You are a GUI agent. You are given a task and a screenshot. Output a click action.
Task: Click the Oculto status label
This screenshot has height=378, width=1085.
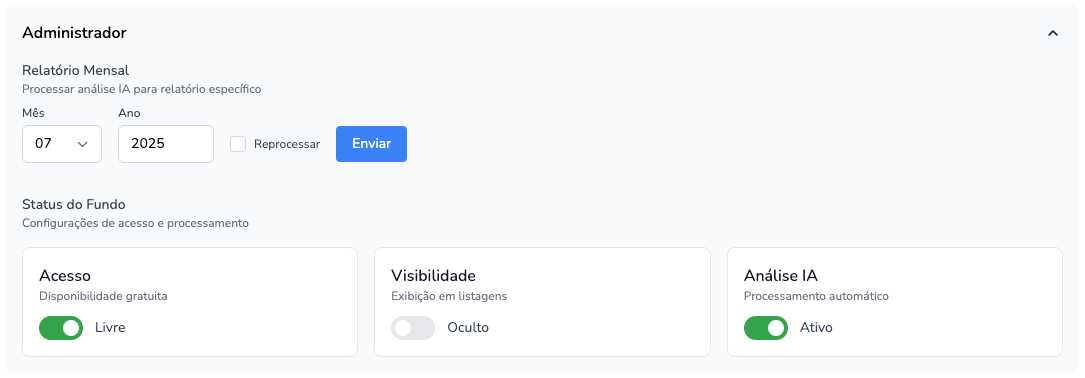click(x=468, y=327)
